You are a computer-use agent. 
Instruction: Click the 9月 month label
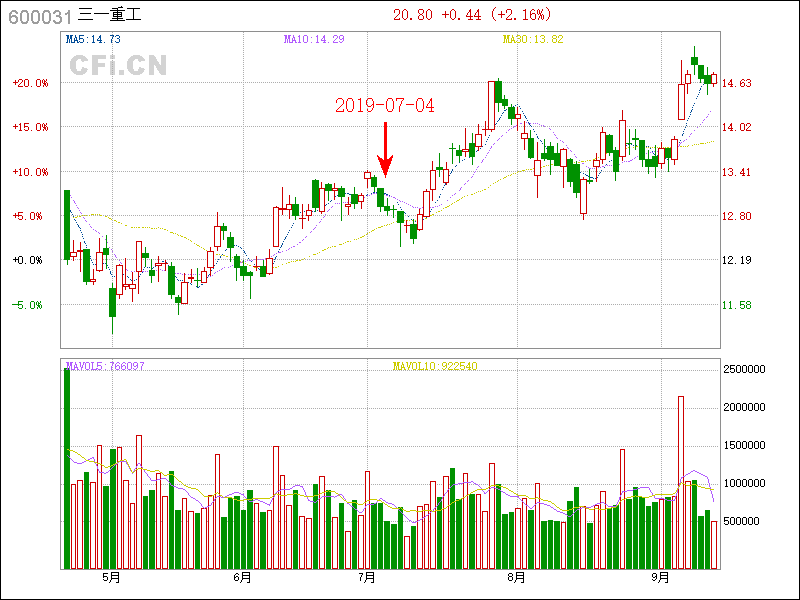[x=661, y=578]
